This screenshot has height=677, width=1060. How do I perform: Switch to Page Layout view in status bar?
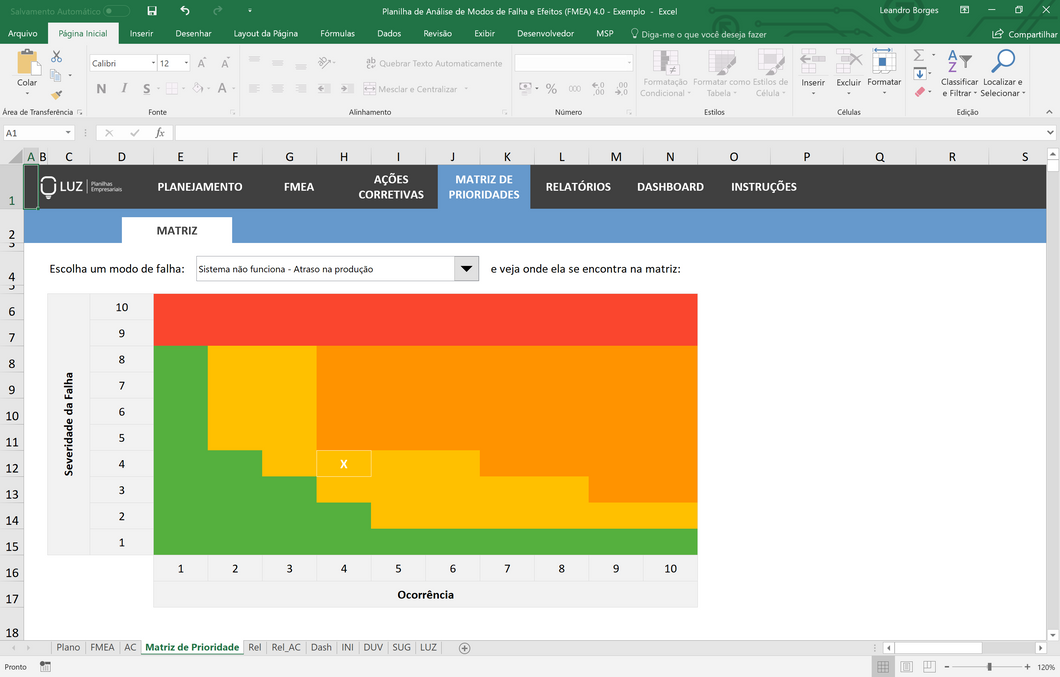point(906,667)
